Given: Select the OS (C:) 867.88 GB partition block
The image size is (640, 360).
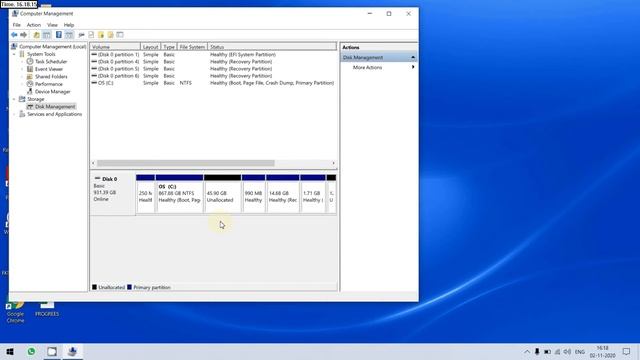Looking at the screenshot, I should (179, 194).
